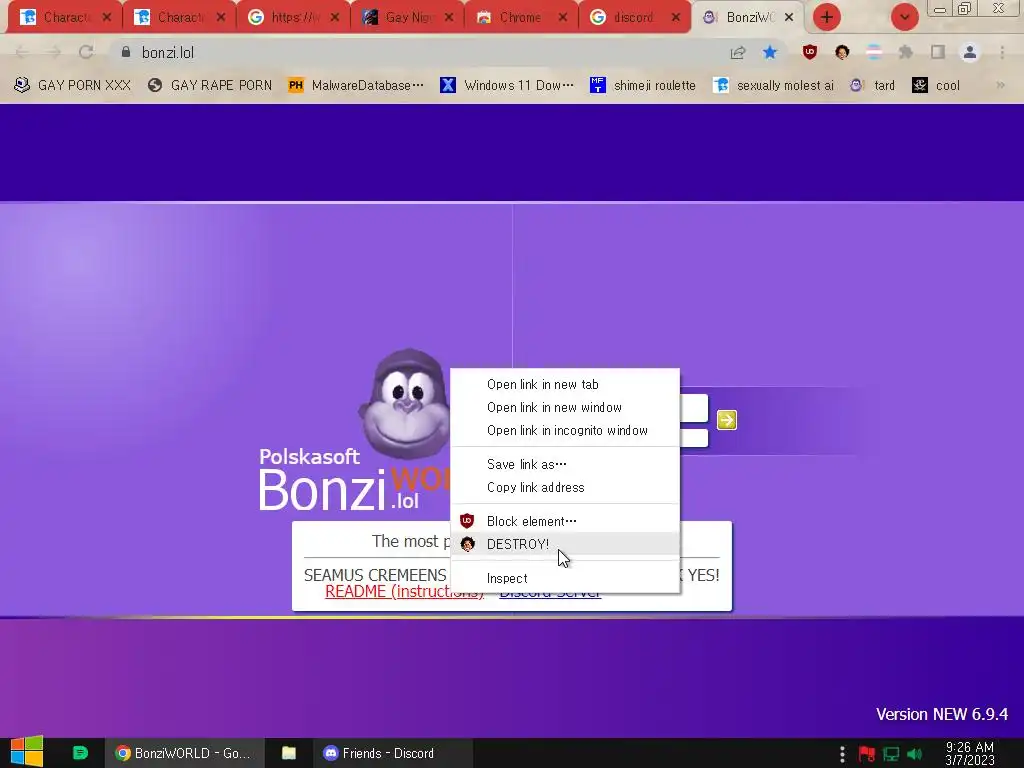This screenshot has height=768, width=1024.
Task: Click the forward navigation arrow
Action: (x=54, y=52)
